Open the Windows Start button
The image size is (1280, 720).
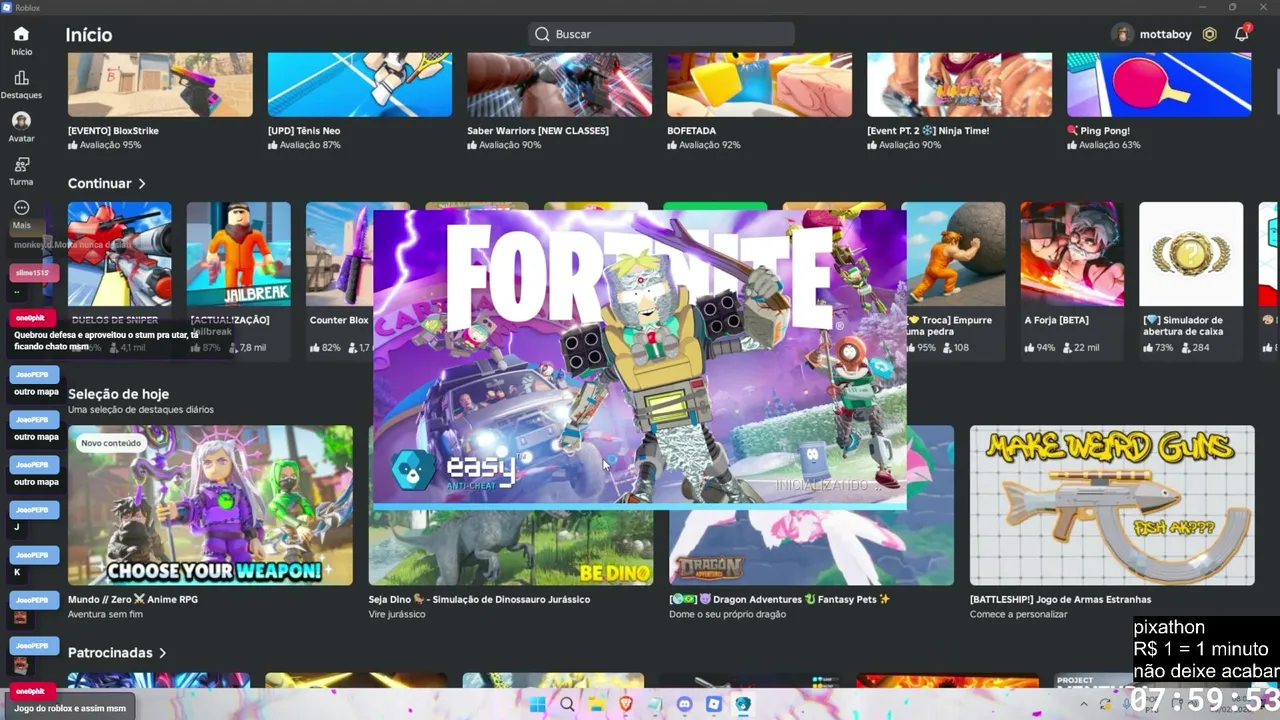537,704
